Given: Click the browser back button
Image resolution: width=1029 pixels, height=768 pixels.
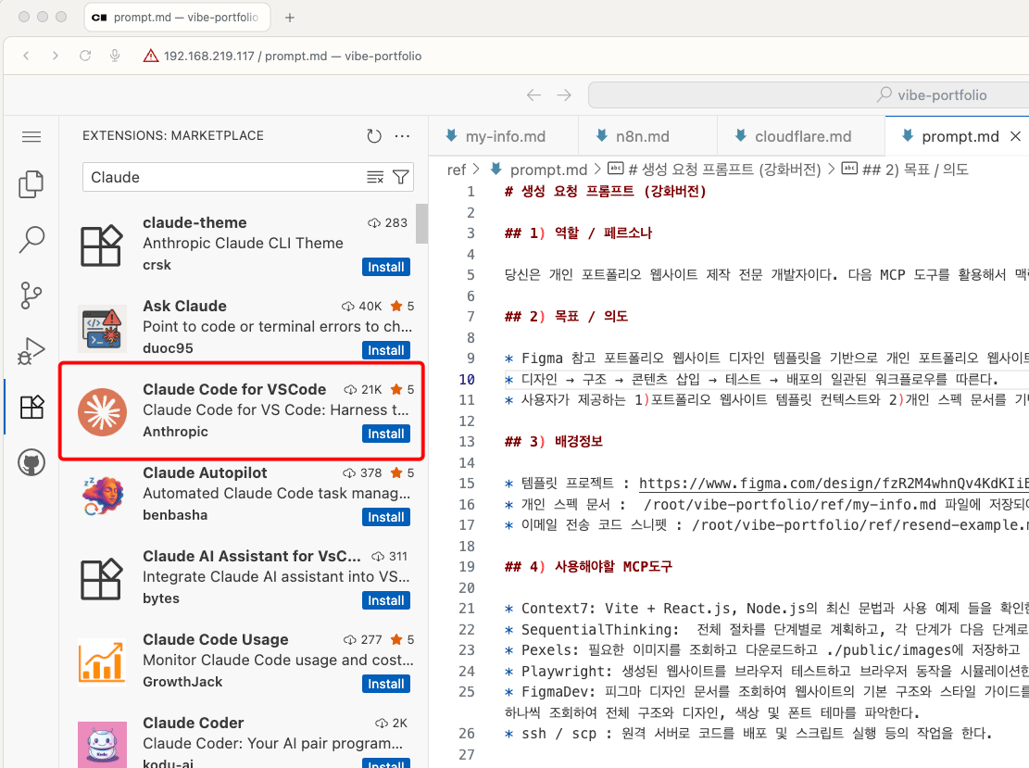Looking at the screenshot, I should (x=26, y=56).
